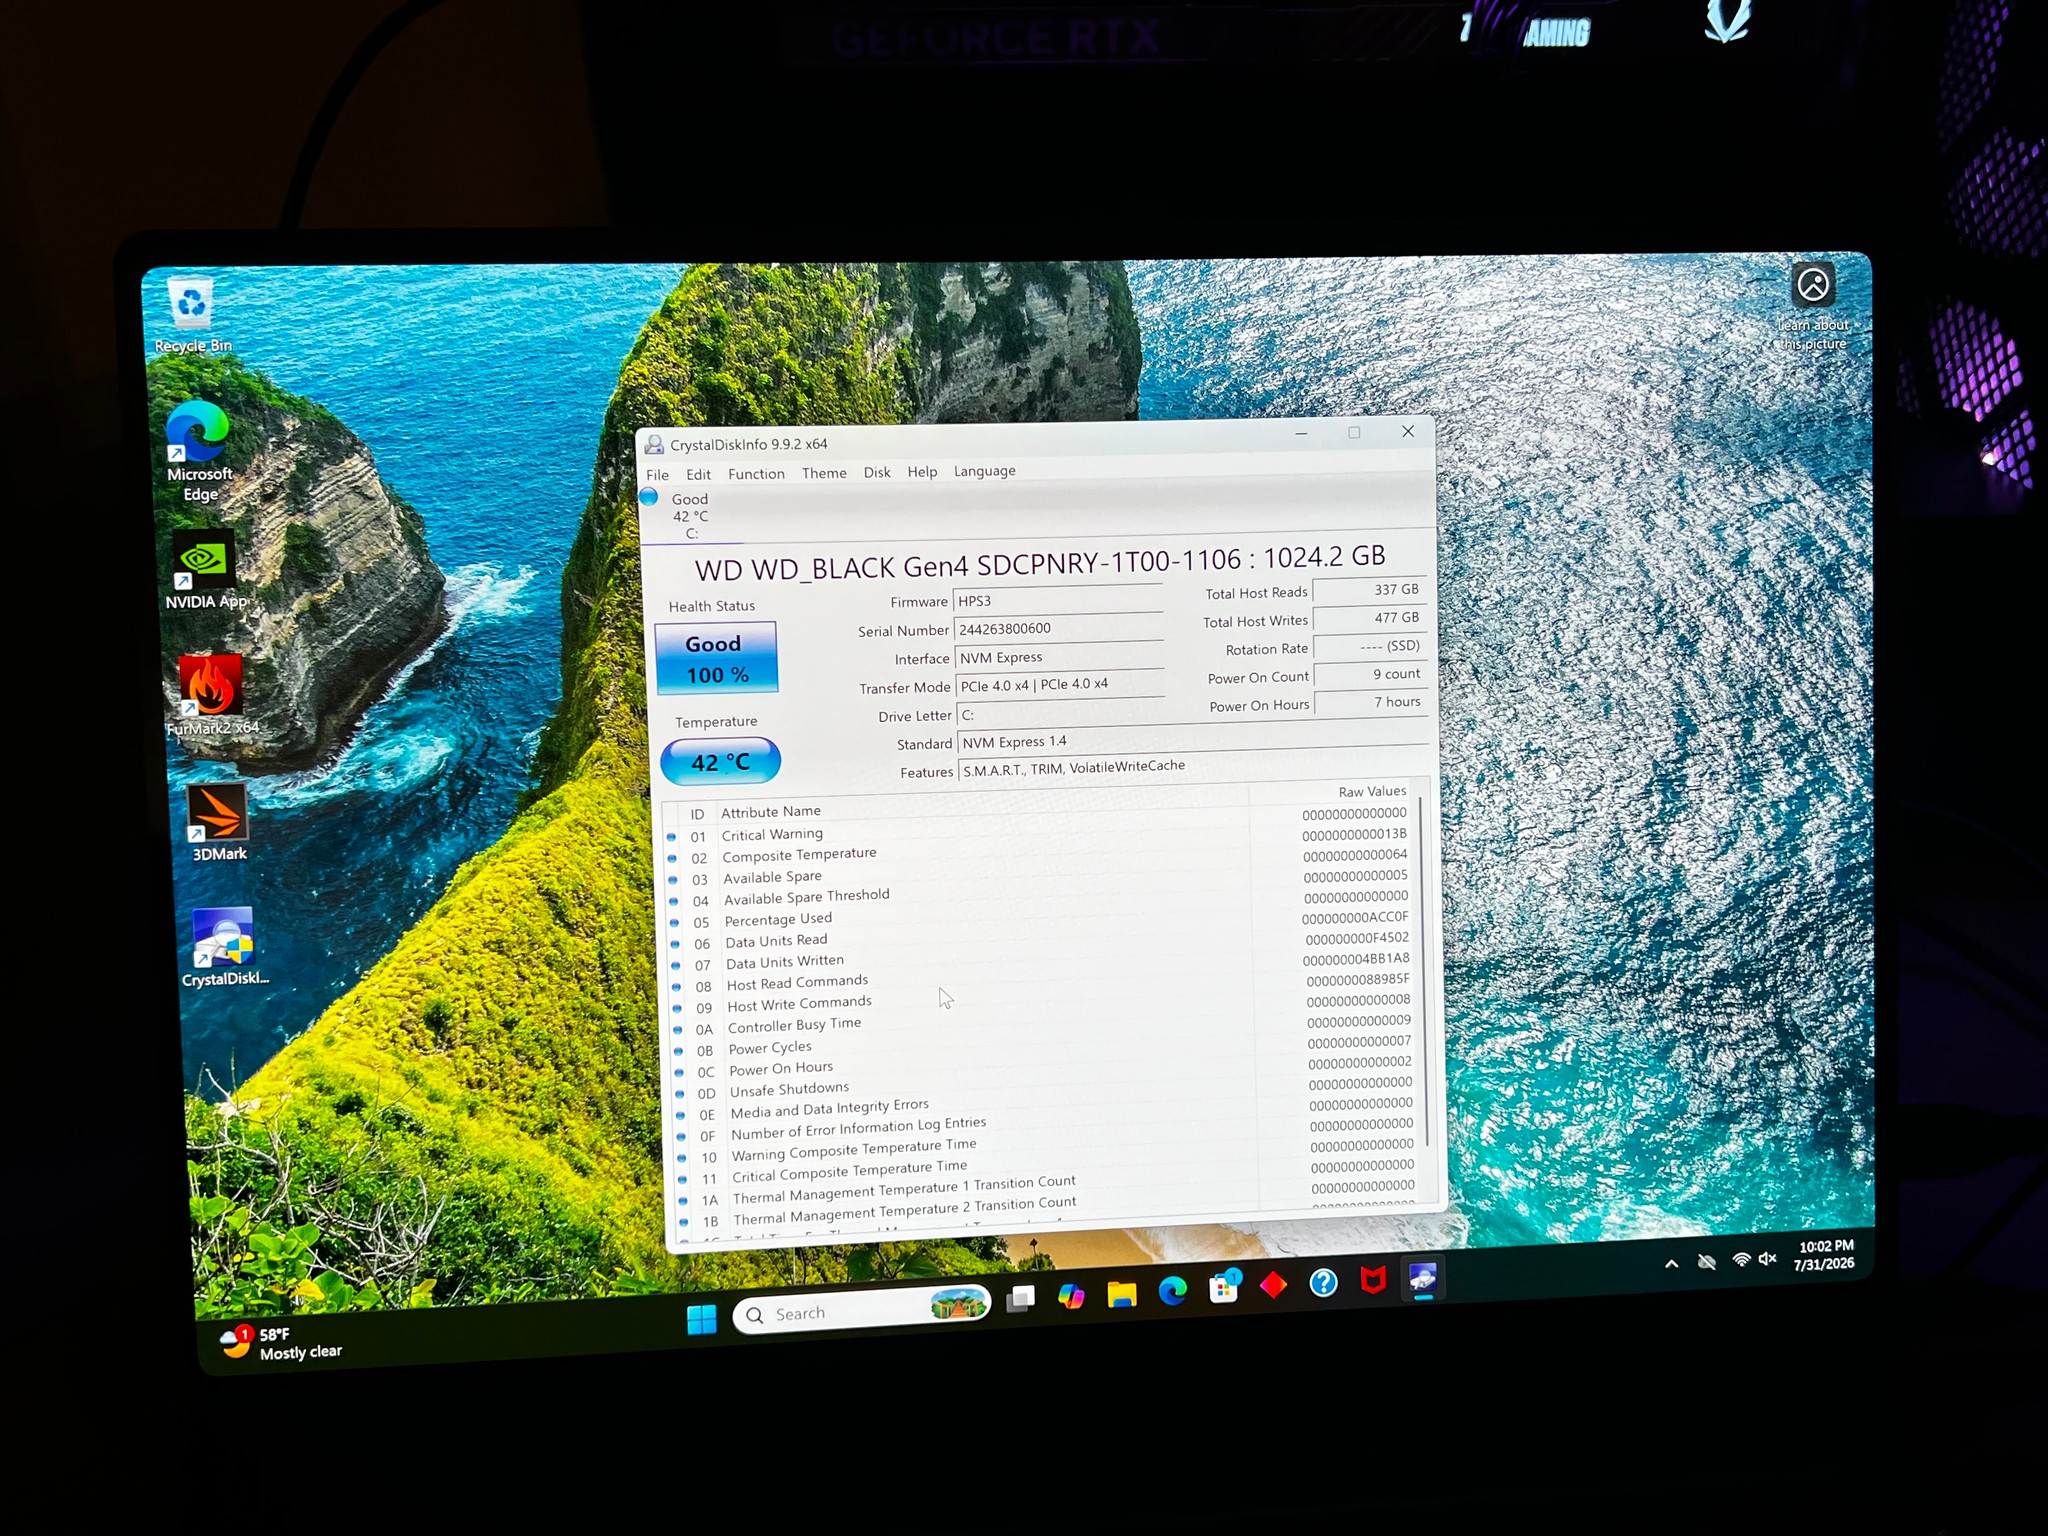Open the Theme menu
Viewport: 2048px width, 1536px height.
(x=824, y=473)
